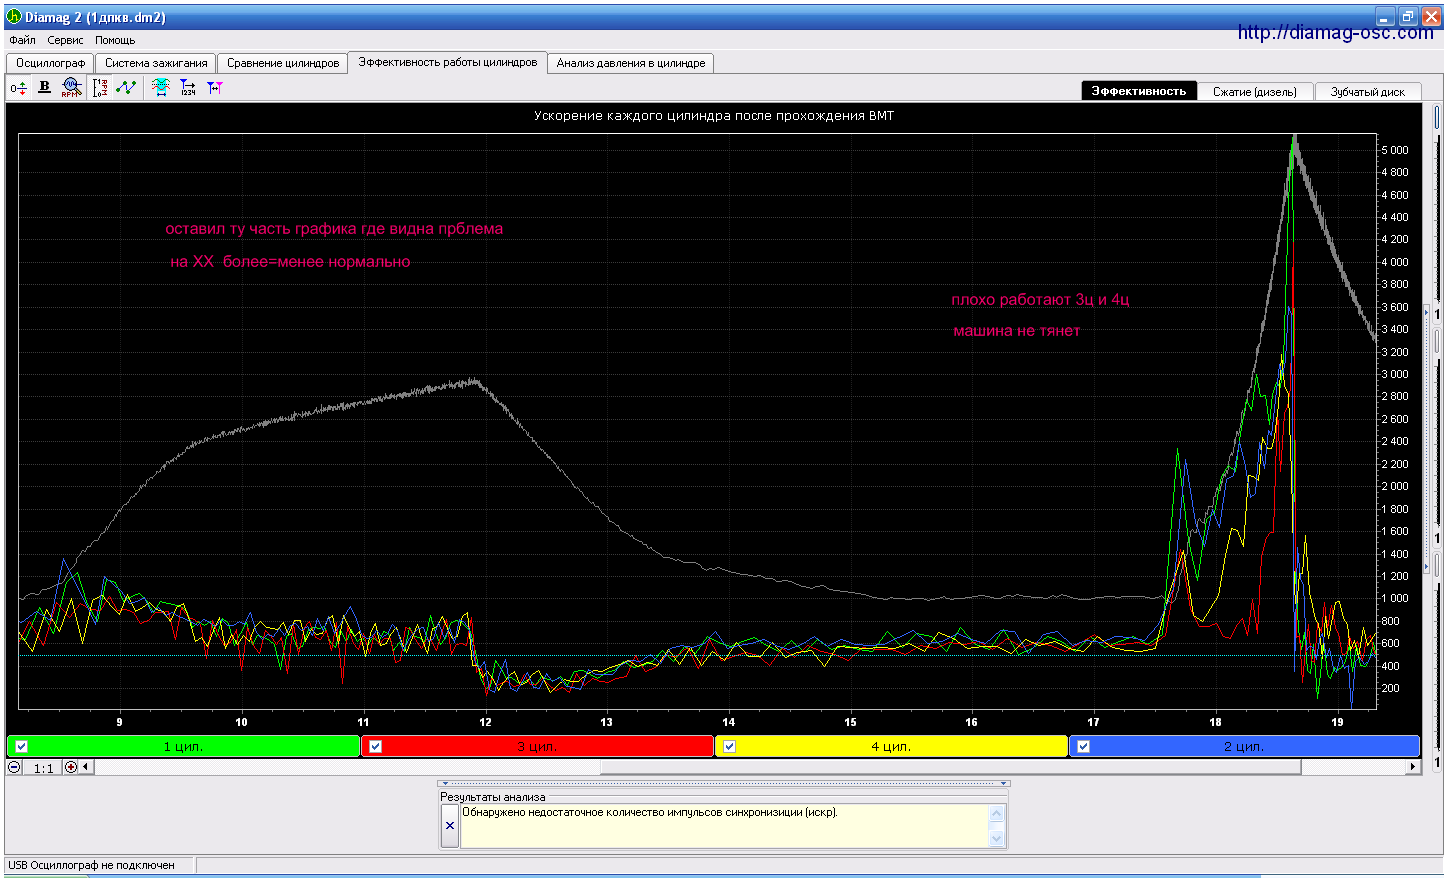Click the 5 000 value on the Y axis
This screenshot has width=1448, height=878.
(x=1395, y=150)
